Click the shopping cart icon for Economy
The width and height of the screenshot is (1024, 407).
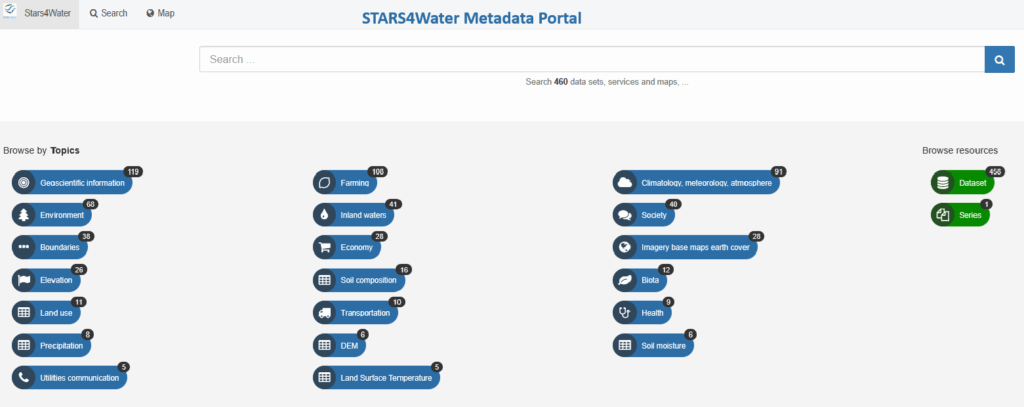(x=324, y=247)
